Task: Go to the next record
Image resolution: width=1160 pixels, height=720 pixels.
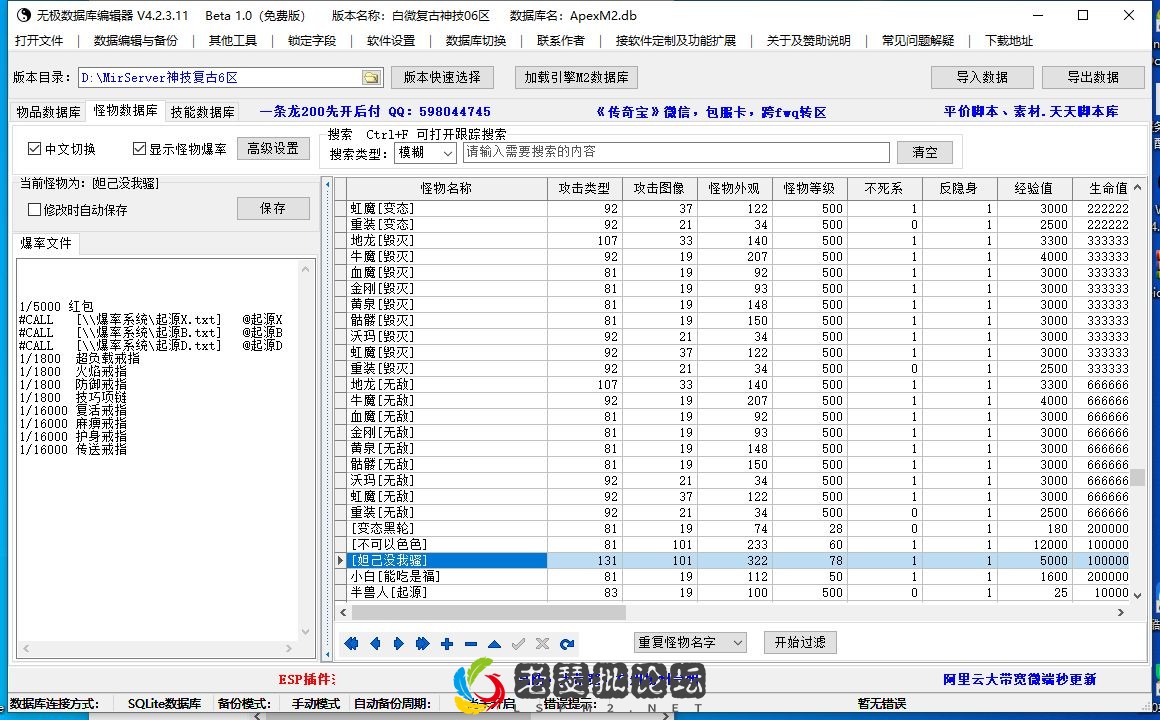Action: point(397,643)
